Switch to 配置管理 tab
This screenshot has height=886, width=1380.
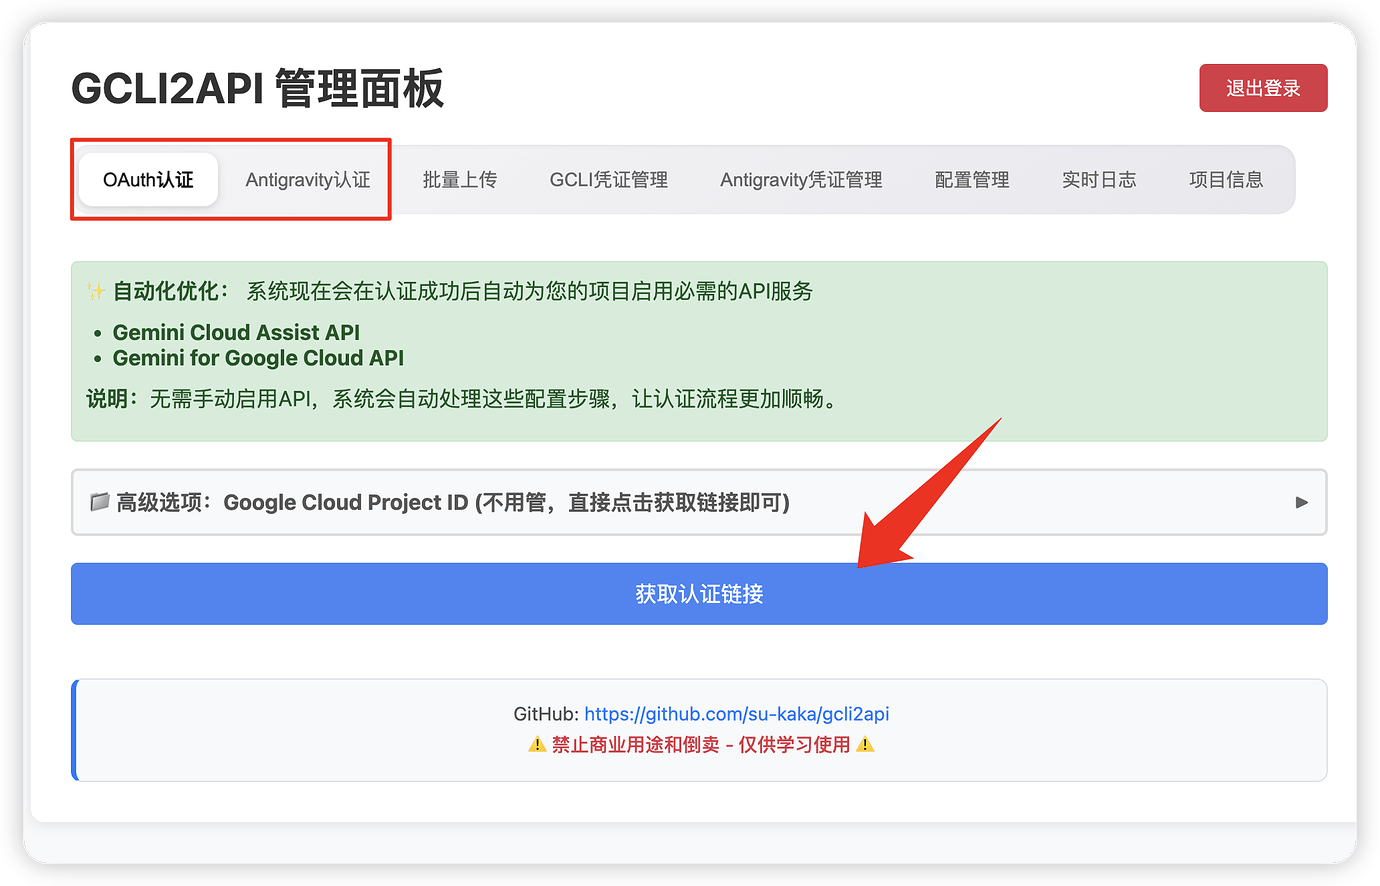coord(972,180)
